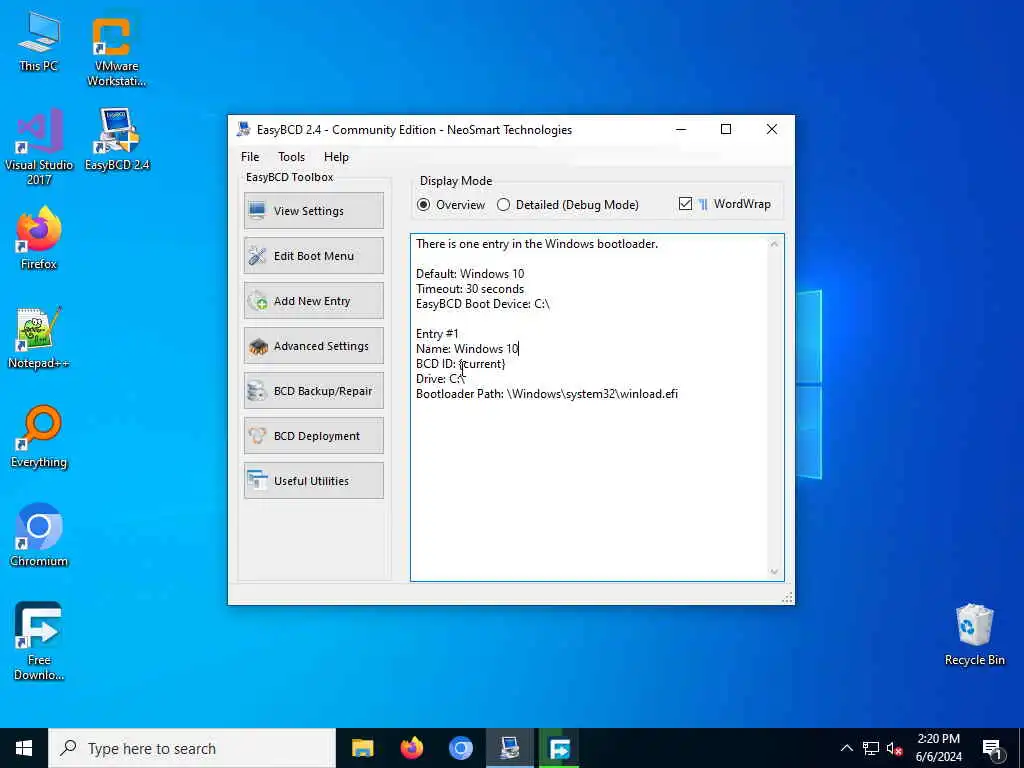The height and width of the screenshot is (768, 1024).
Task: Click Free Download Manager taskbar icon
Action: 559,748
